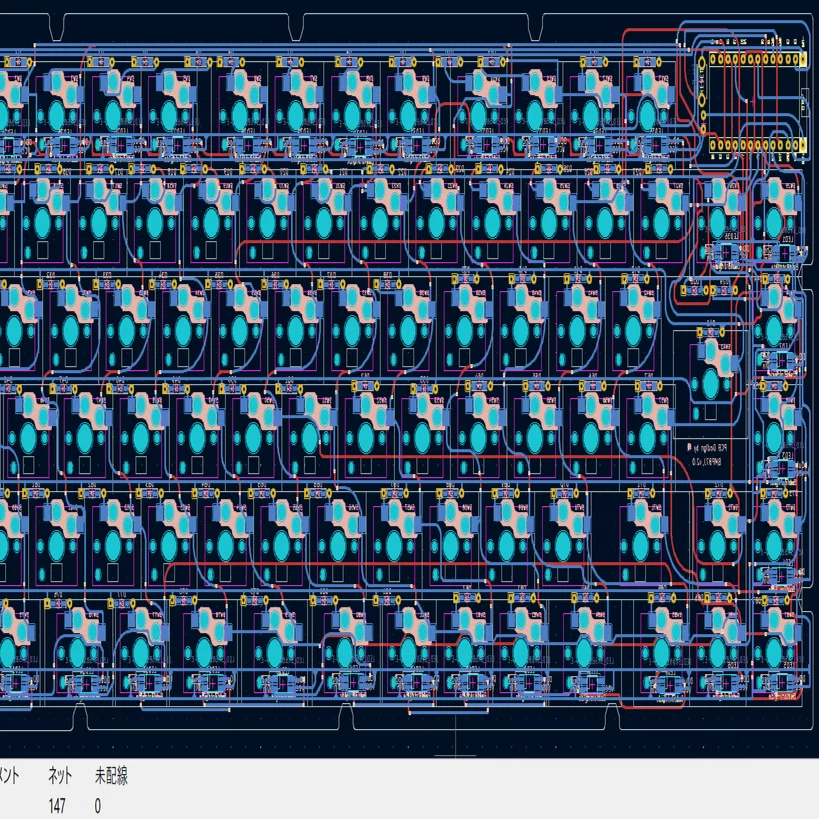Image resolution: width=819 pixels, height=819 pixels.
Task: Click the unrouted count value 0
Action: (x=98, y=806)
